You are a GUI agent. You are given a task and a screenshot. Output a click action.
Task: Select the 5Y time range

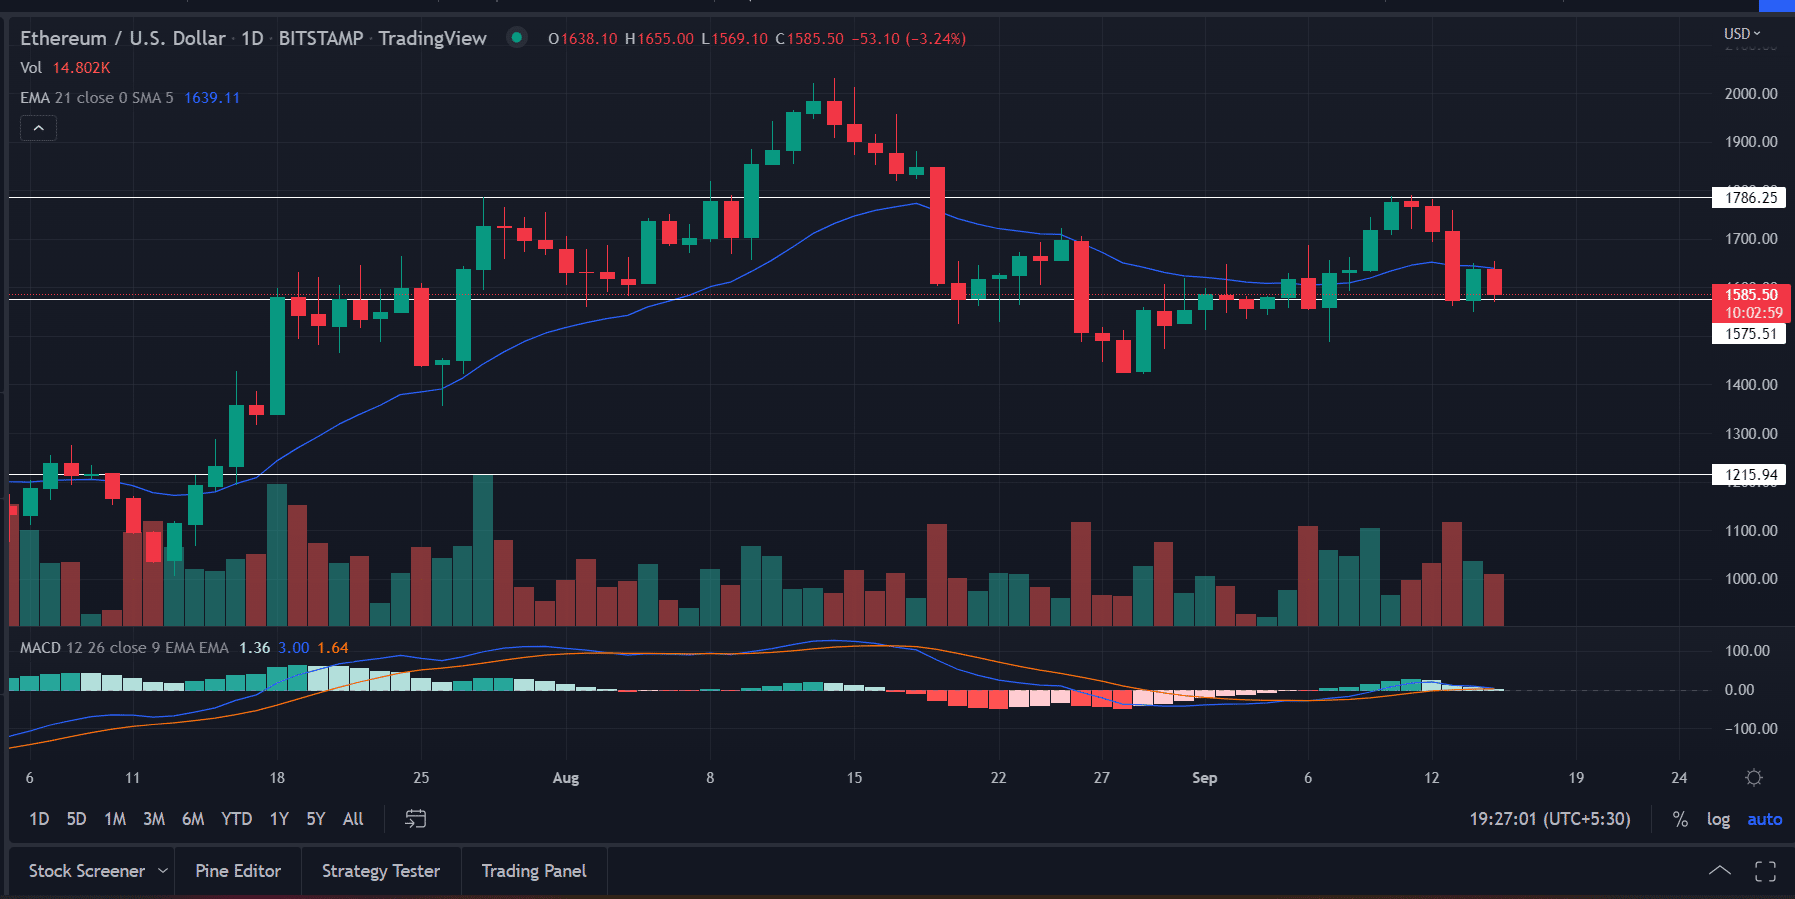coord(316,819)
